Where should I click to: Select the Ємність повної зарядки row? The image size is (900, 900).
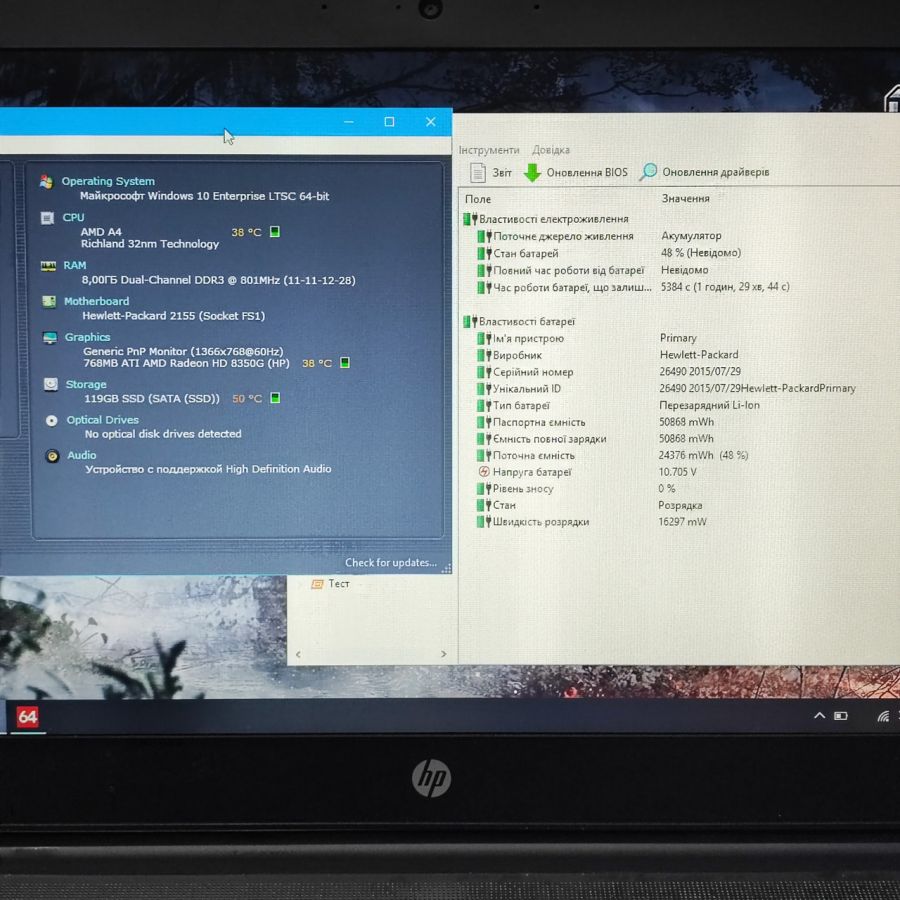(x=596, y=439)
